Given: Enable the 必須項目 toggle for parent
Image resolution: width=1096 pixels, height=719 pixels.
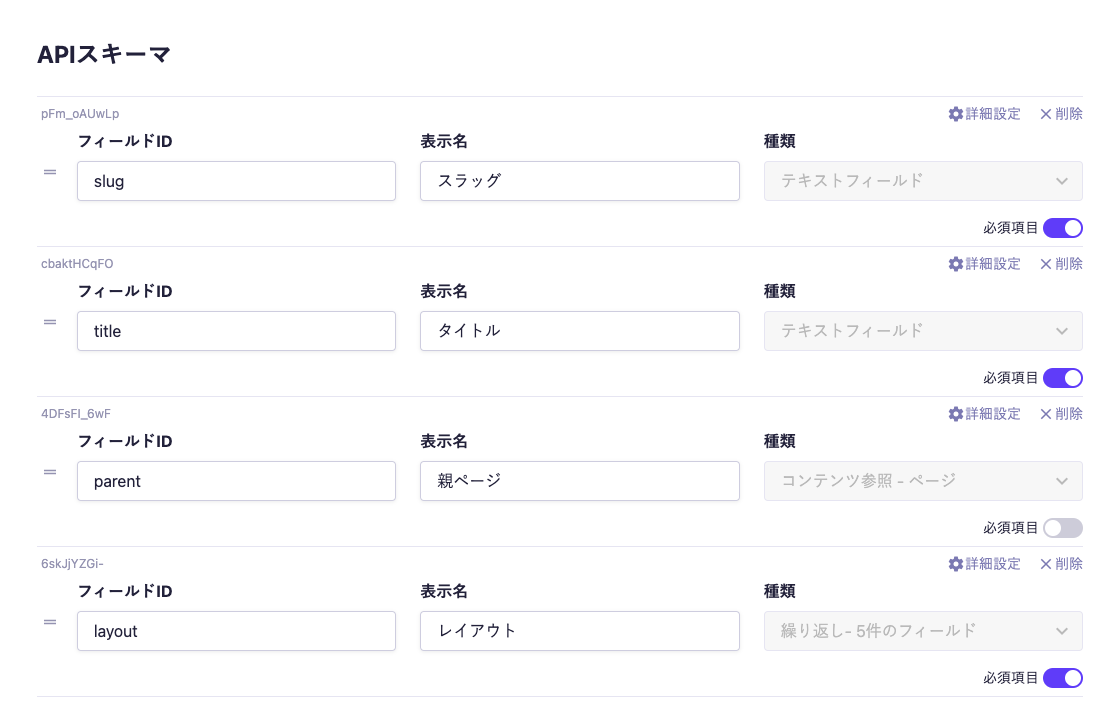Looking at the screenshot, I should point(1063,527).
